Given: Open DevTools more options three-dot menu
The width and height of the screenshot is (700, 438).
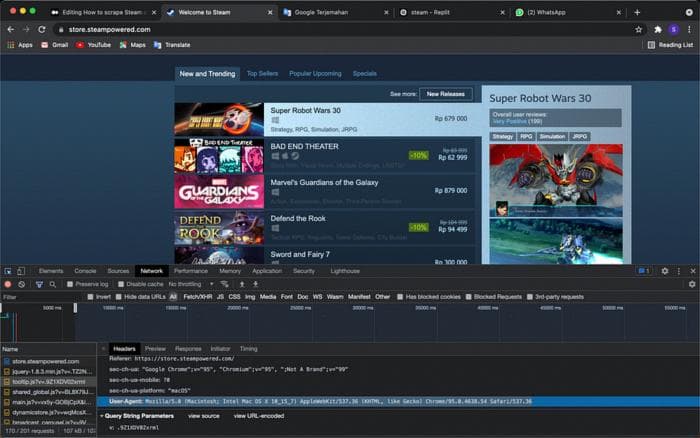Looking at the screenshot, I should (x=679, y=271).
